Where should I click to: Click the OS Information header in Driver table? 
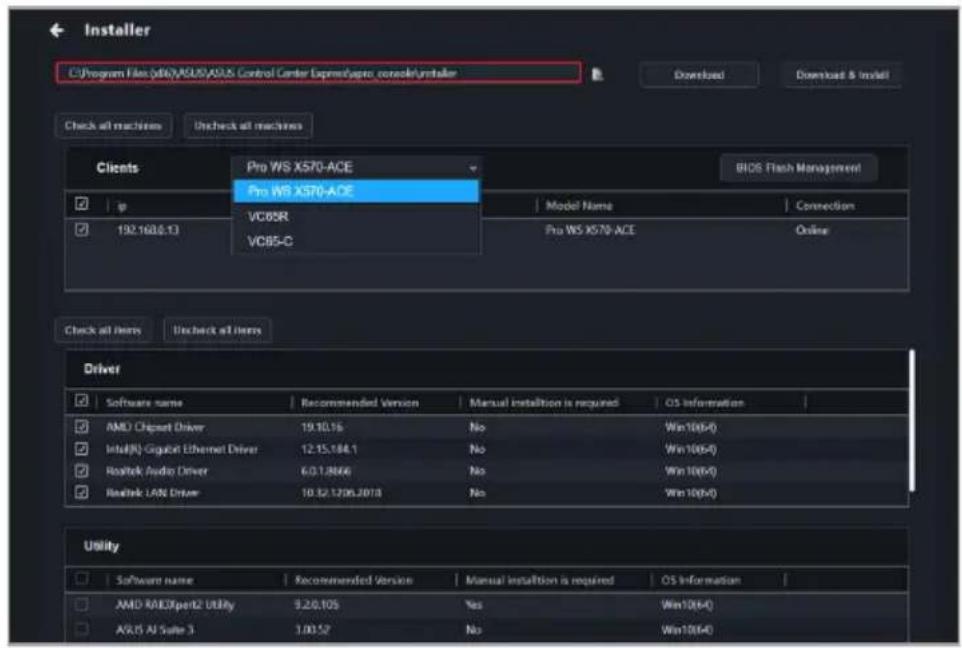(704, 403)
